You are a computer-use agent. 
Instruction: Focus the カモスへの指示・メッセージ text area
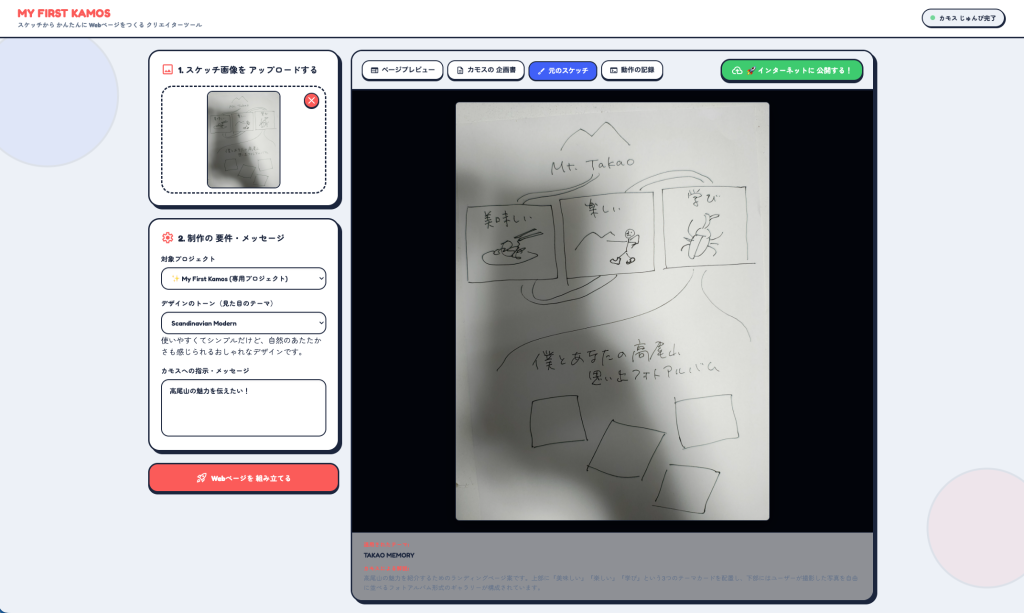pos(244,408)
